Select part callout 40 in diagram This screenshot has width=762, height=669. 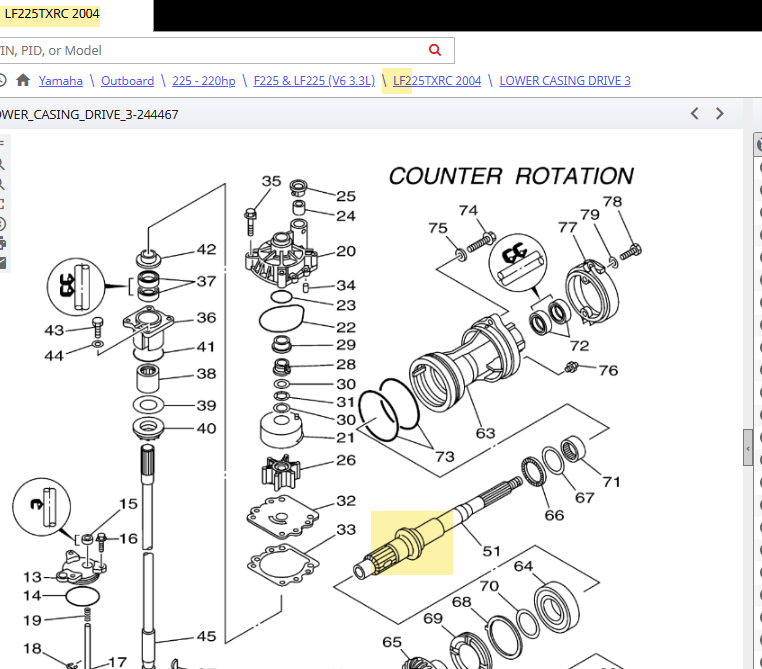click(x=207, y=429)
